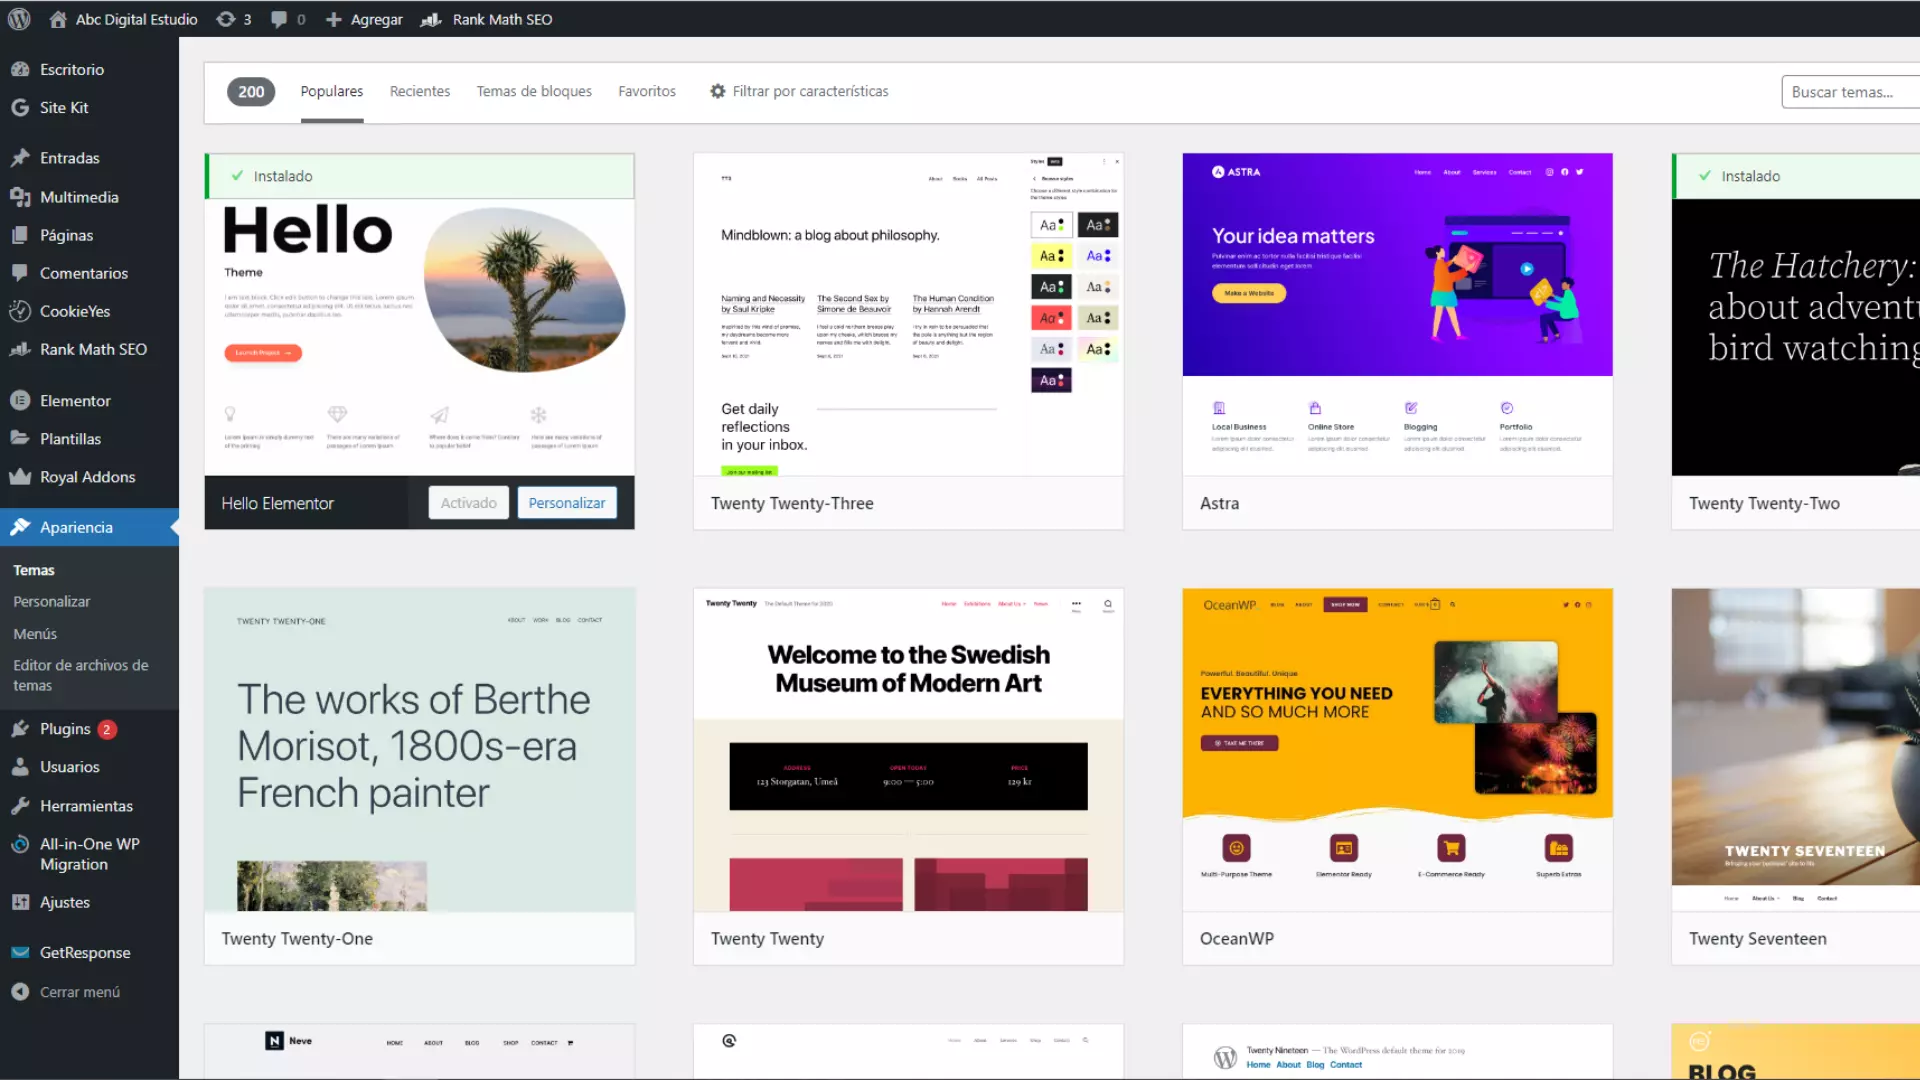Click the Entradas pin icon
This screenshot has height=1080, width=1920.
[x=20, y=157]
